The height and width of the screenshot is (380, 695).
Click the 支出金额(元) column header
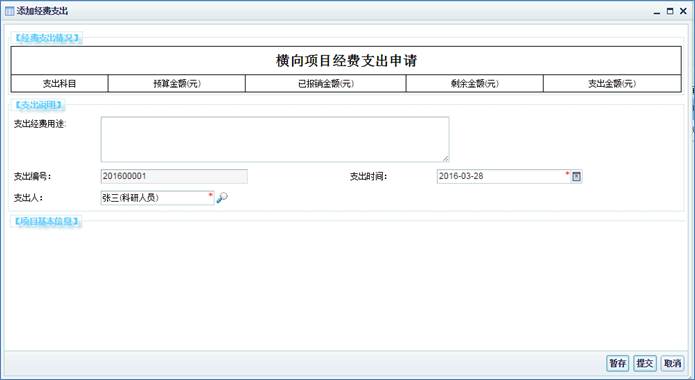(x=612, y=83)
